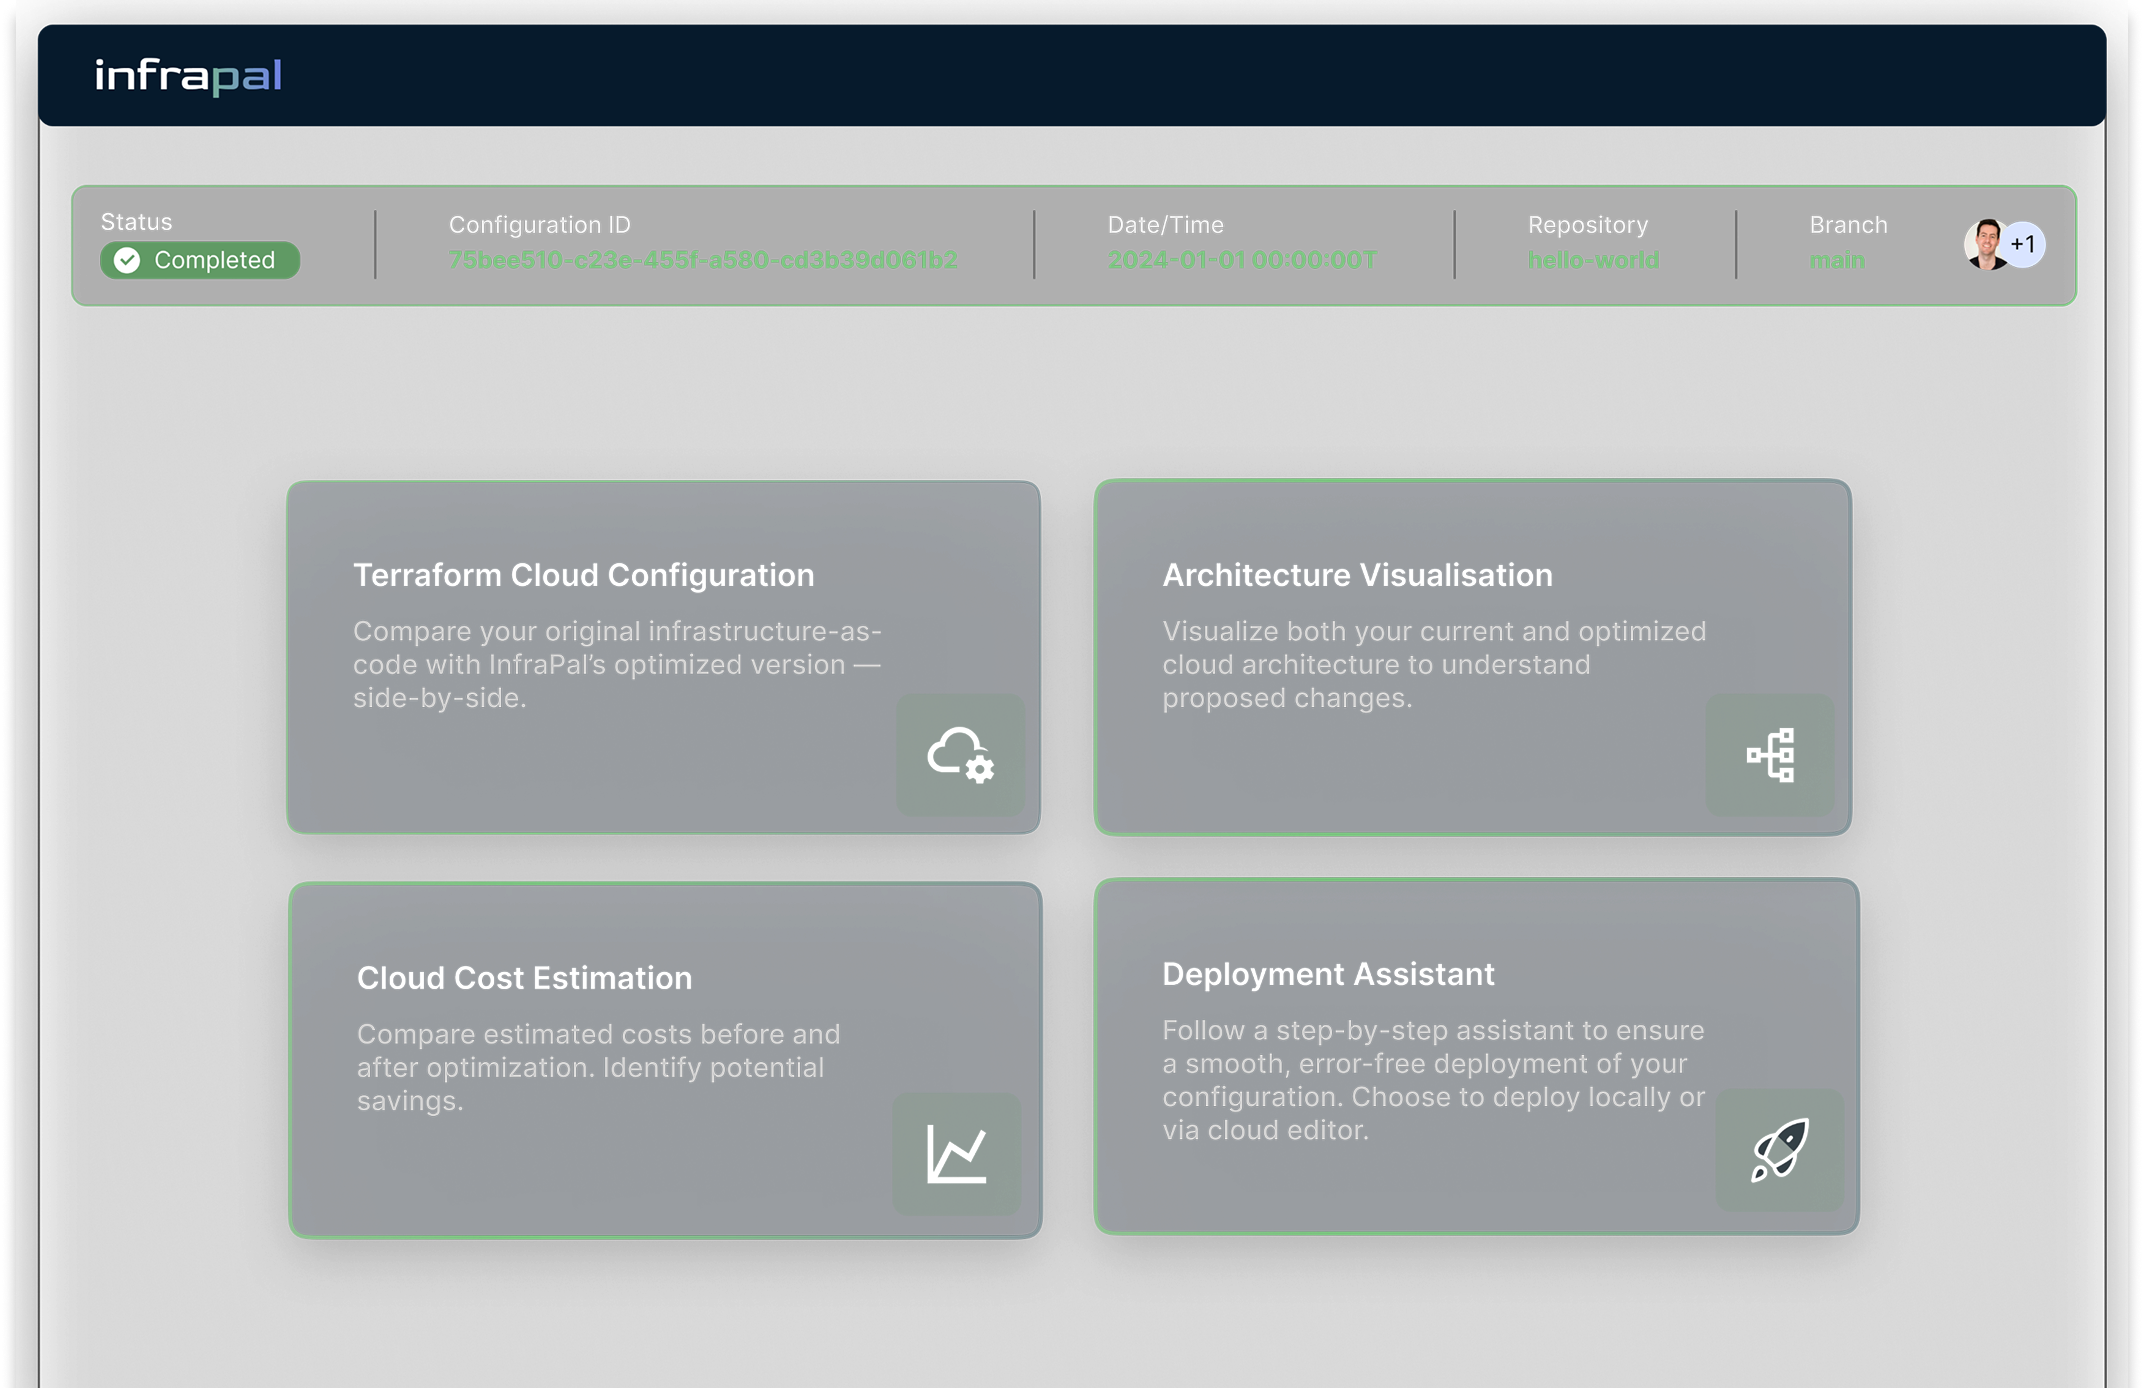Viewport: 2144px width, 1388px height.
Task: Click the infrapal logo
Action: click(x=188, y=76)
